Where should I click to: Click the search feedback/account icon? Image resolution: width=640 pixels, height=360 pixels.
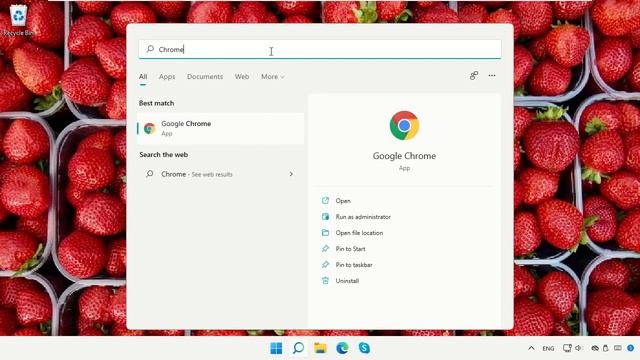click(x=473, y=76)
